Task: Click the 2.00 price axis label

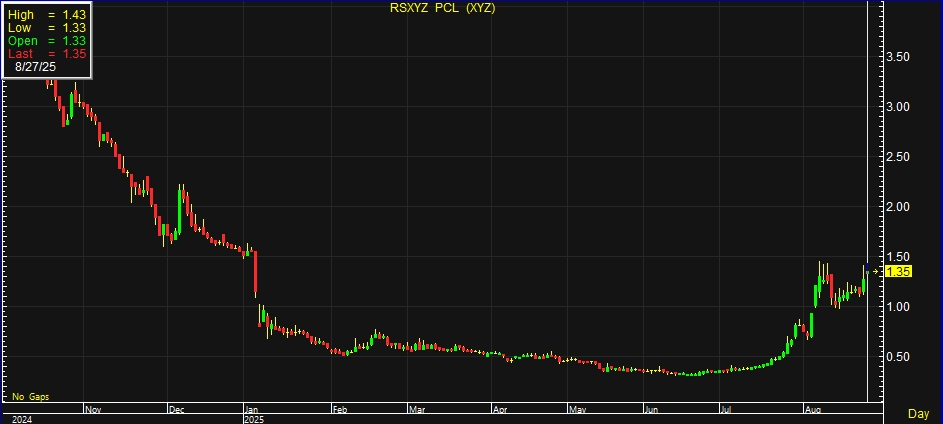Action: pos(898,207)
